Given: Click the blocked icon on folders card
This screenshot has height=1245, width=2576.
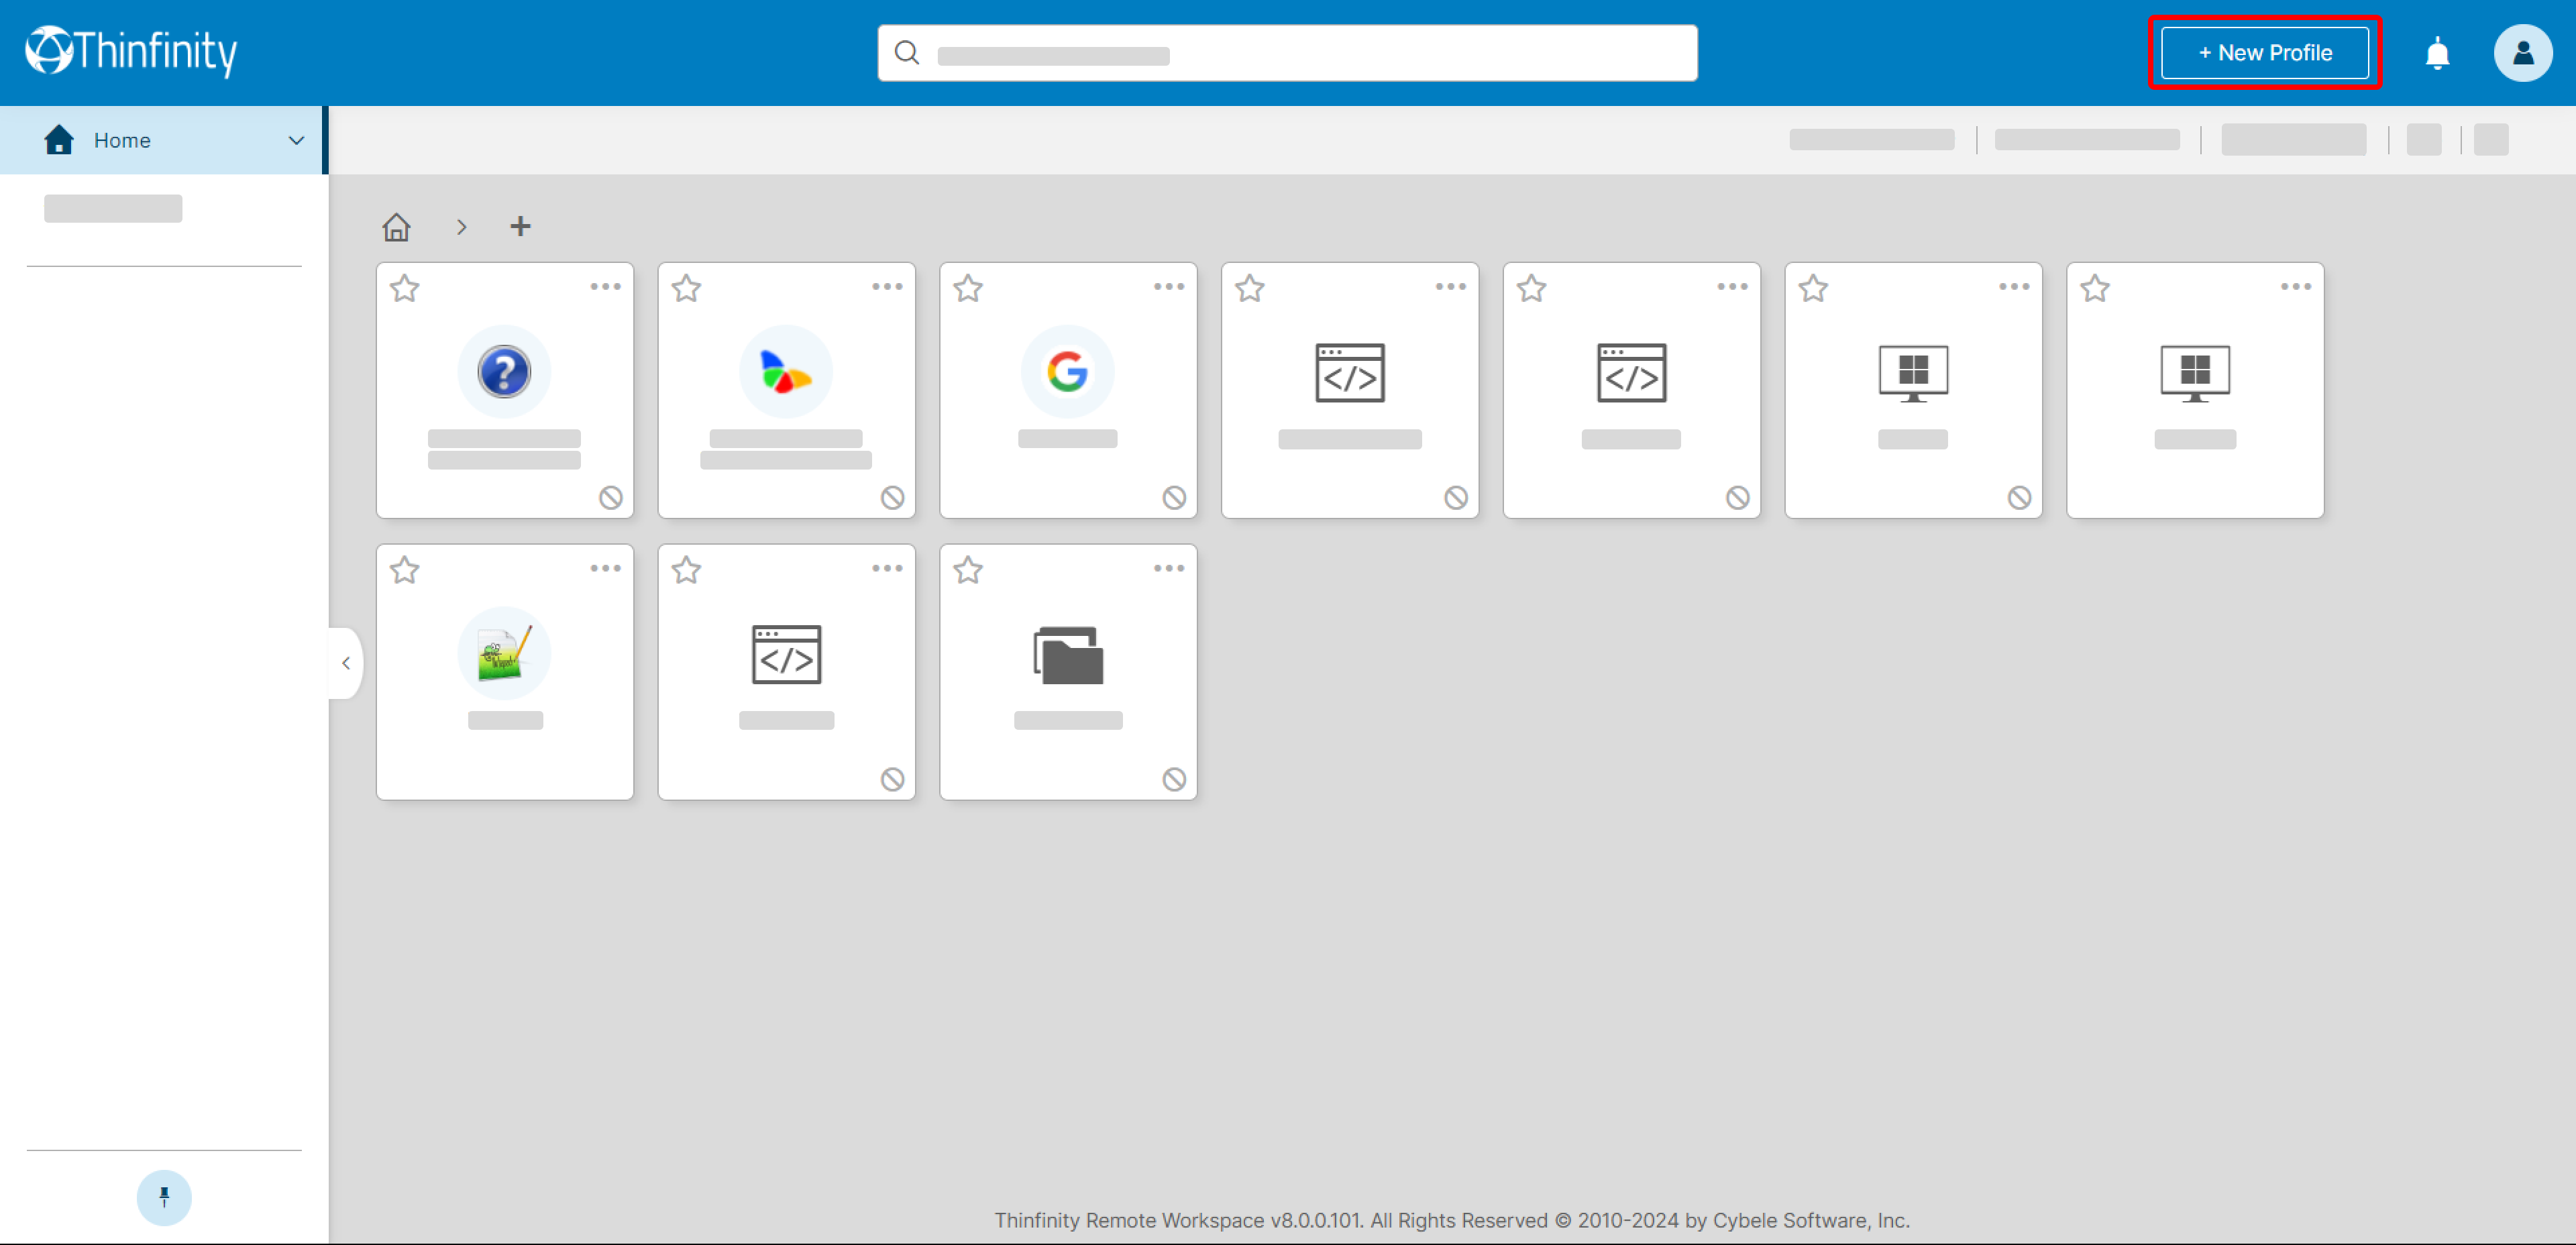Looking at the screenshot, I should pos(1175,780).
